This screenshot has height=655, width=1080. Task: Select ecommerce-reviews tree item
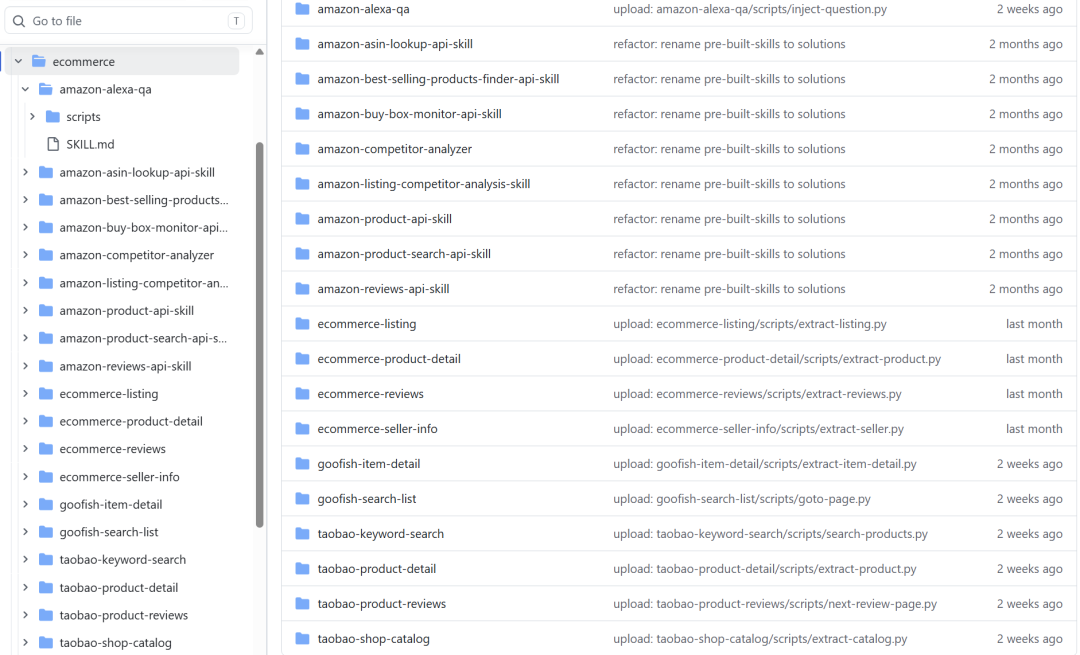pos(112,448)
